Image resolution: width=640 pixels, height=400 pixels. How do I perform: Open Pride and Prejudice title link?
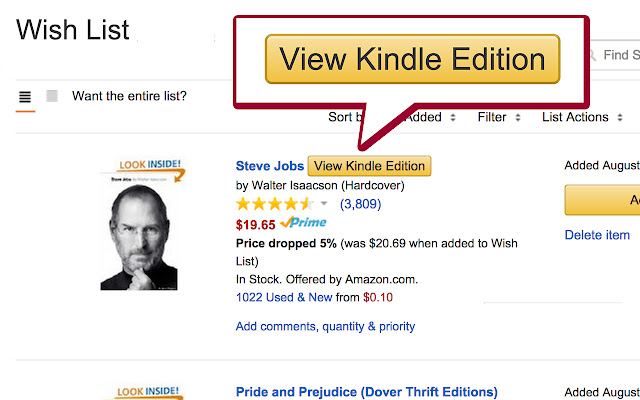(367, 392)
